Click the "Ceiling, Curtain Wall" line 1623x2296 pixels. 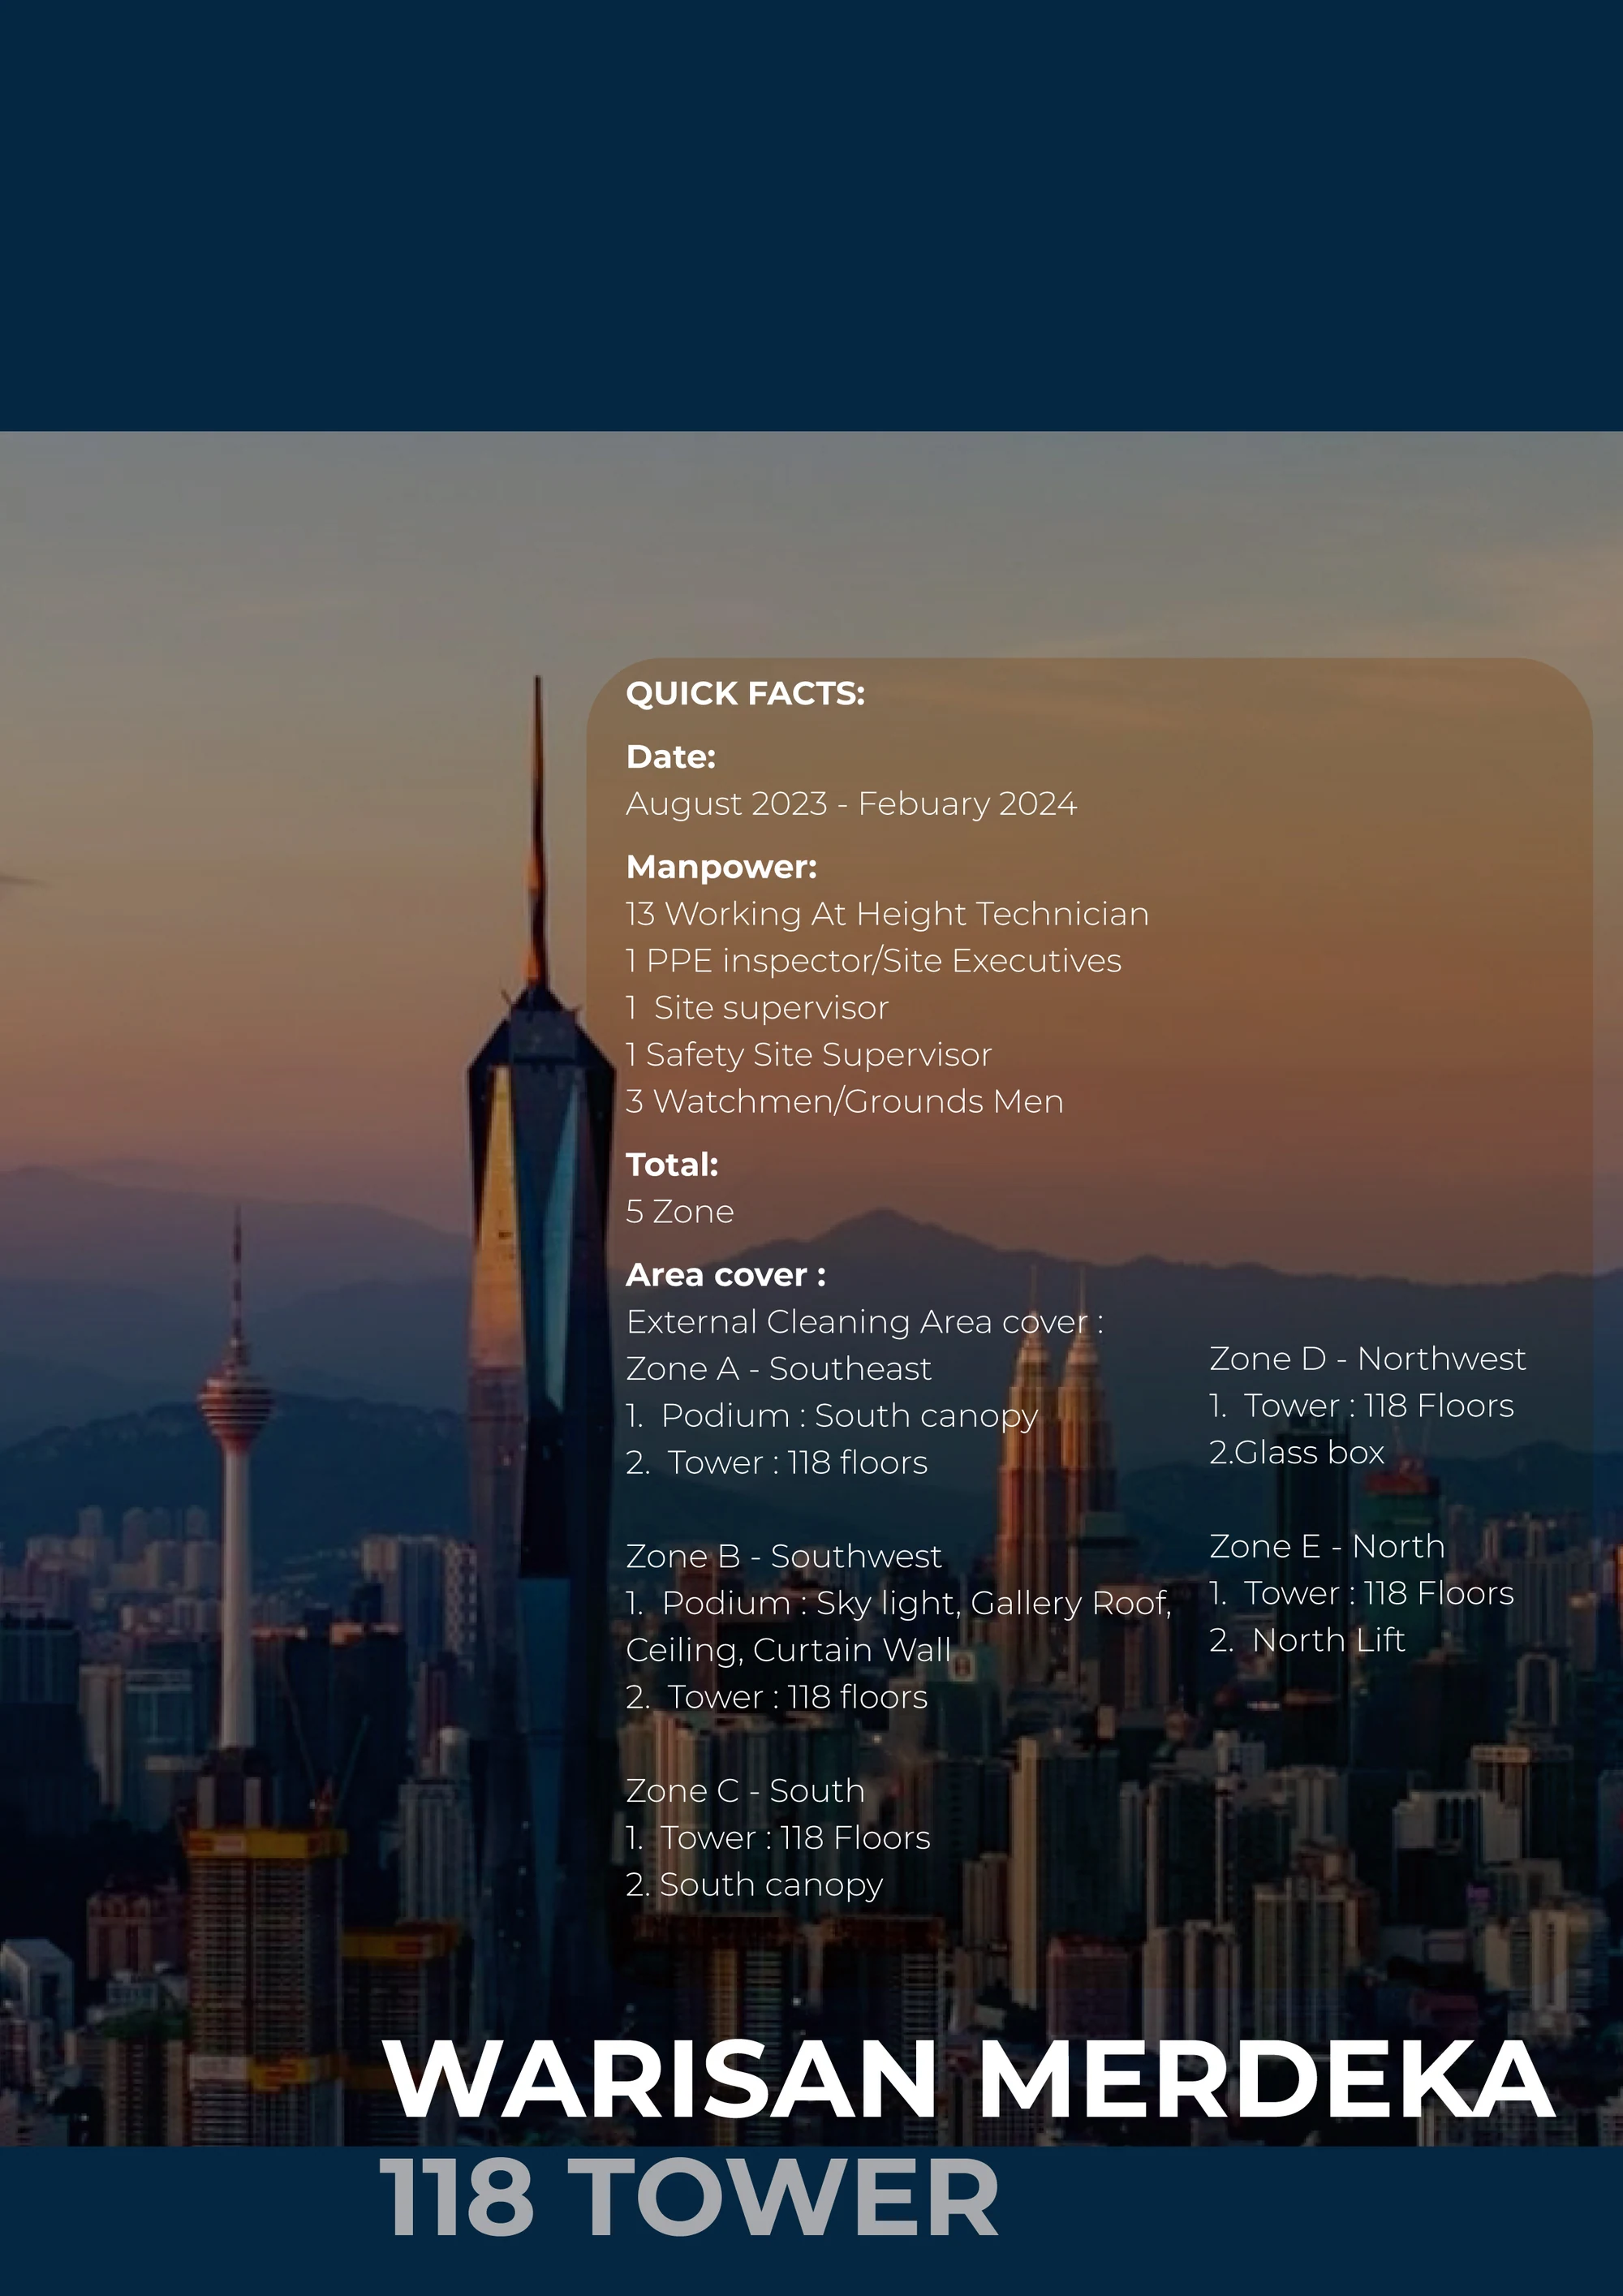pyautogui.click(x=788, y=1650)
